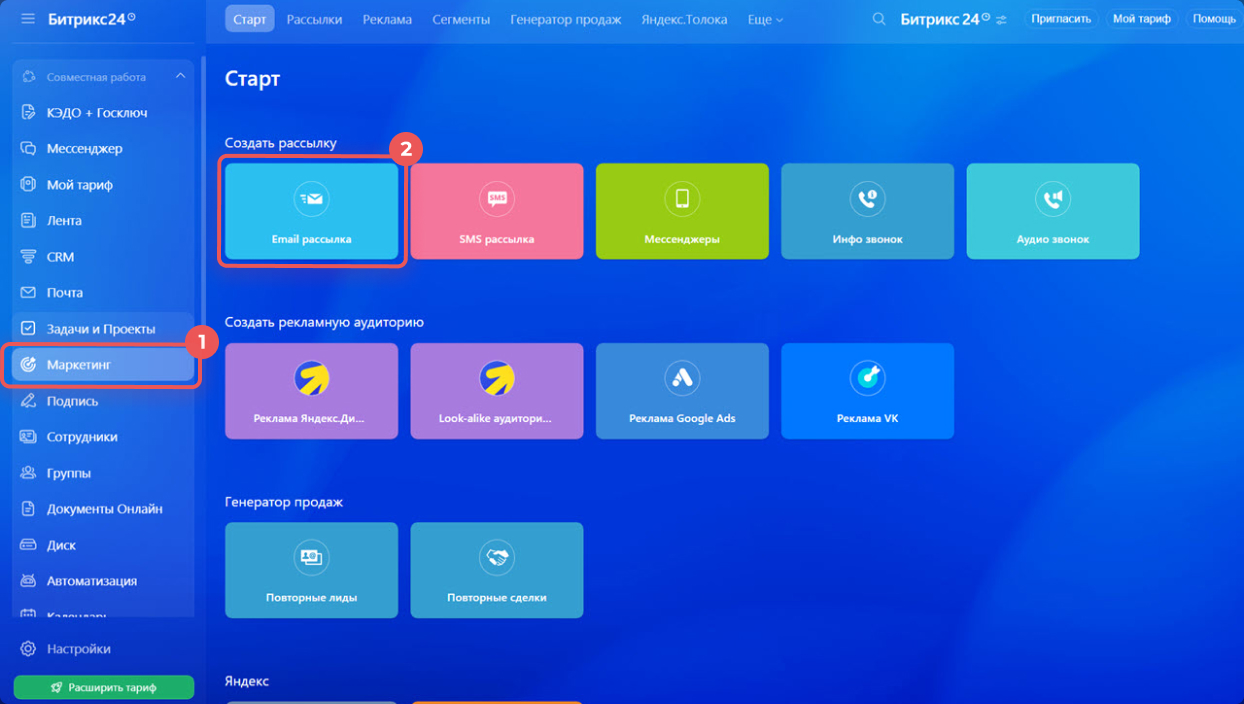The width and height of the screenshot is (1244, 704).
Task: Switch to the Старт tab
Action: [250, 19]
